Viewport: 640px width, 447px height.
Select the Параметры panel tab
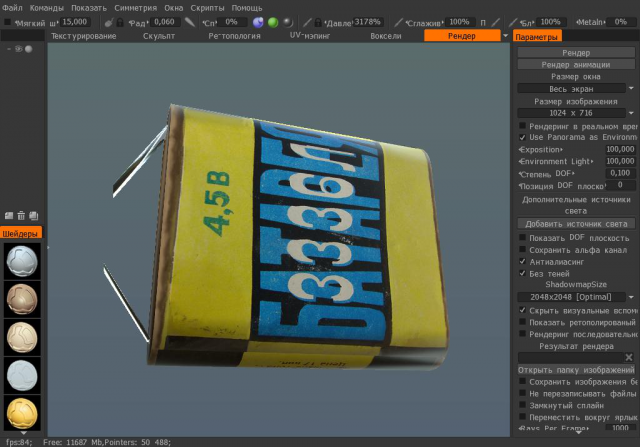tap(537, 37)
